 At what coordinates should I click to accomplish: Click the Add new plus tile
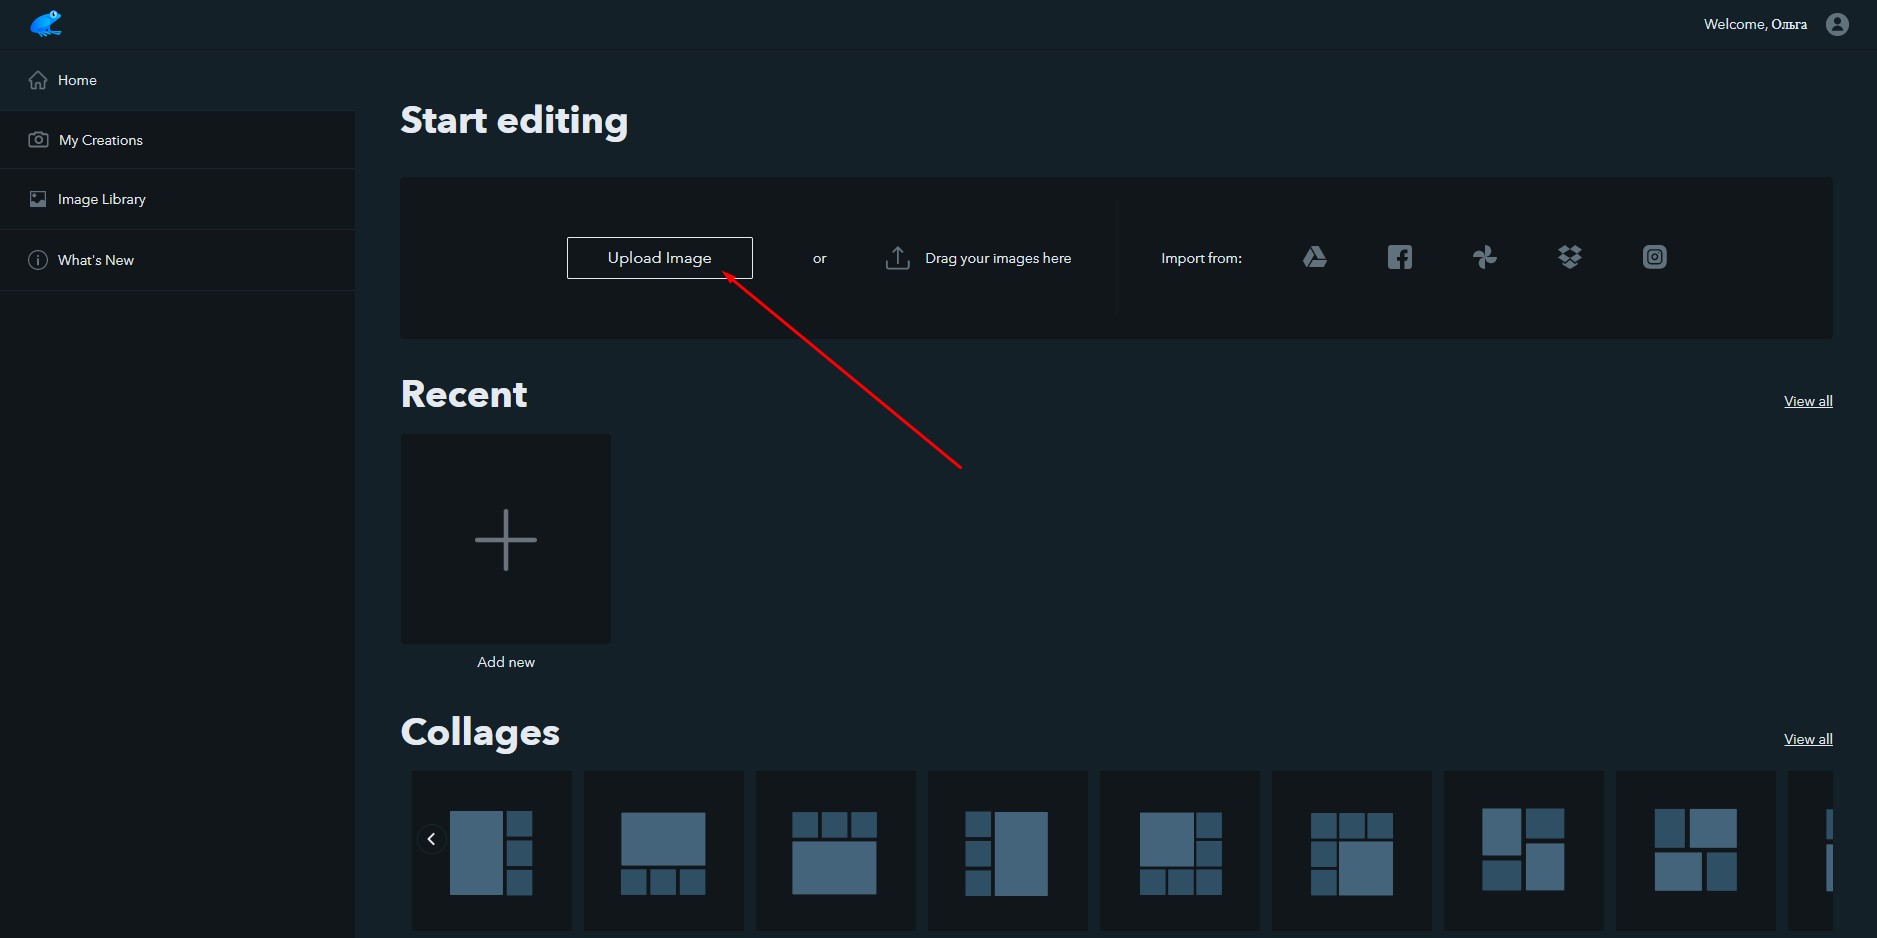pyautogui.click(x=506, y=539)
